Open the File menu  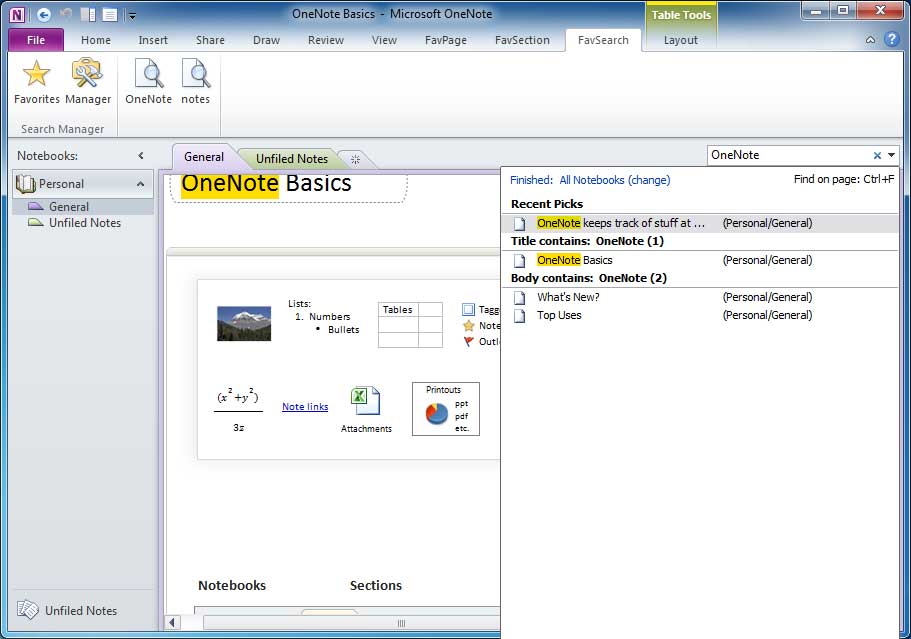[x=36, y=40]
